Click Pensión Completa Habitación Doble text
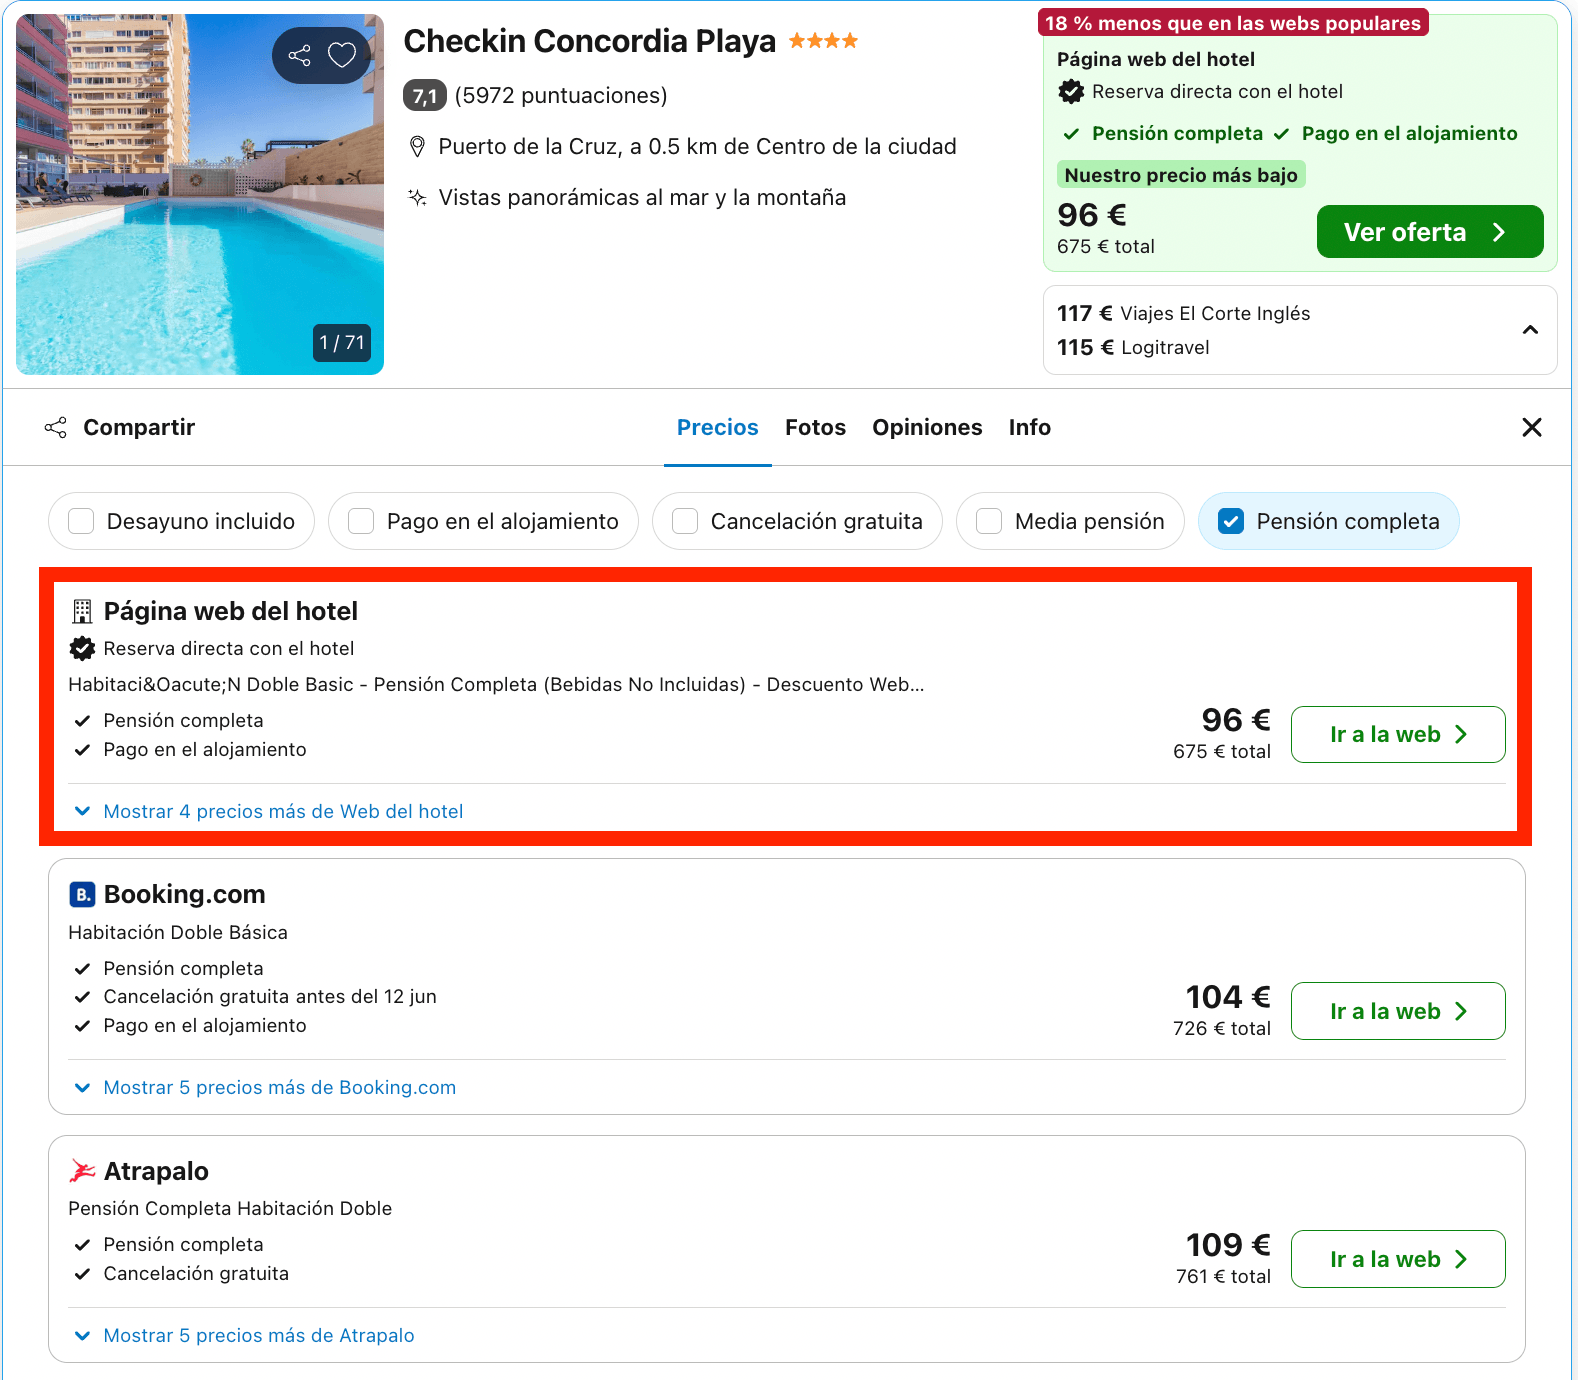Screen dimensions: 1578x1380 [x=230, y=1208]
